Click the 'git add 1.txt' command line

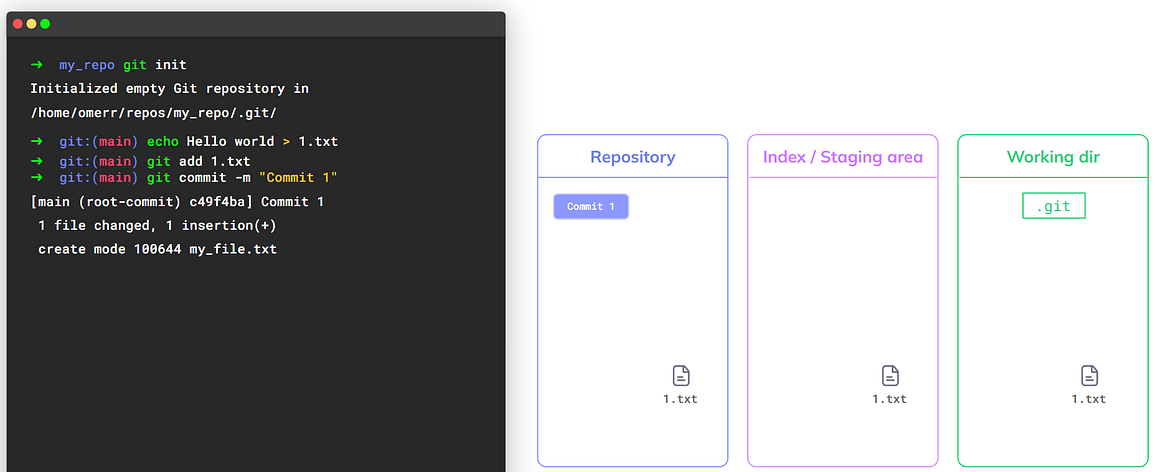(141, 161)
